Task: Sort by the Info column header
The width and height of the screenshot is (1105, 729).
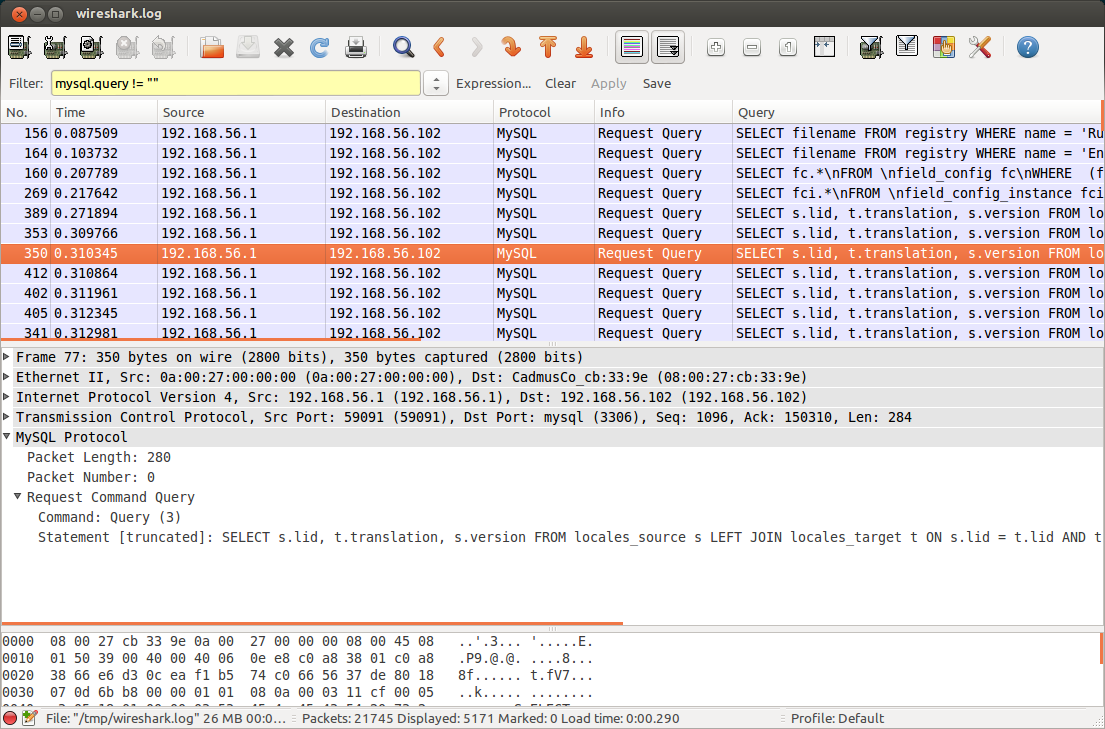Action: [664, 112]
